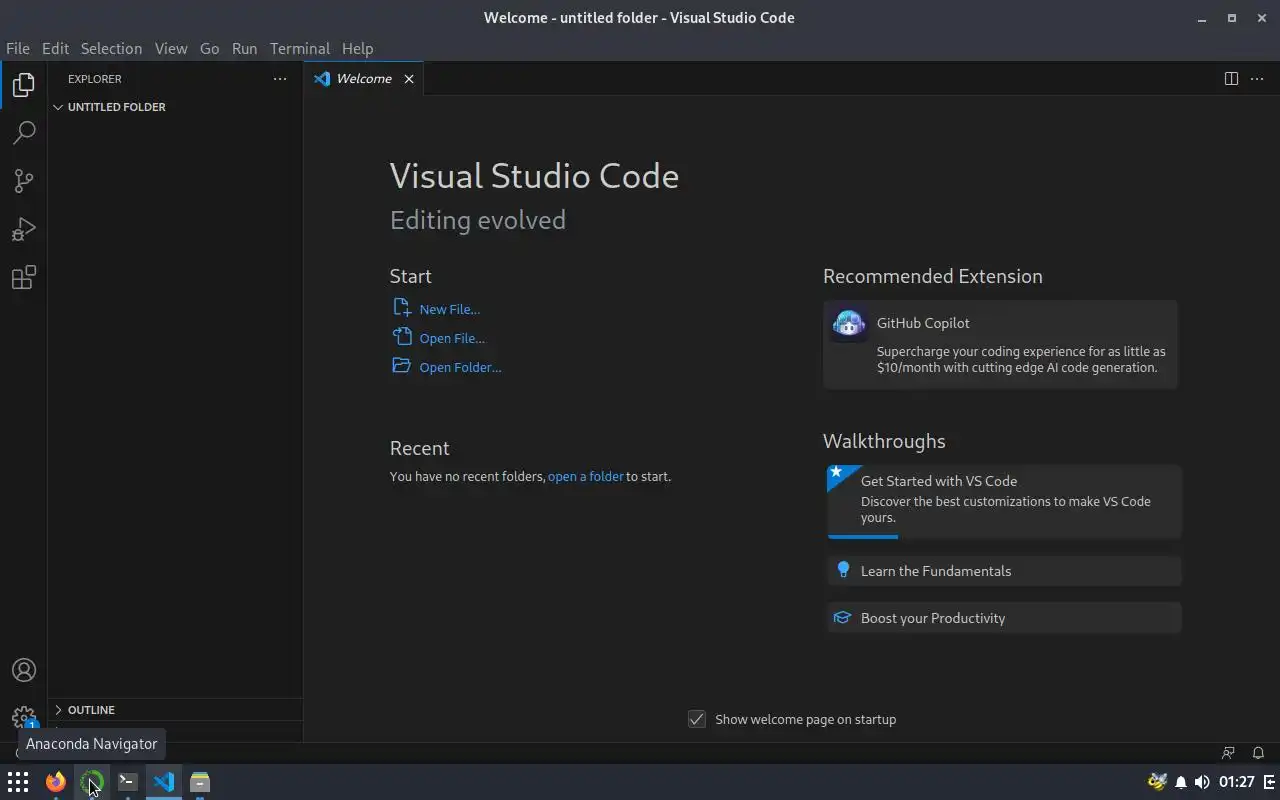Click the 'open a folder' link under Recent
The width and height of the screenshot is (1280, 800).
click(x=586, y=476)
